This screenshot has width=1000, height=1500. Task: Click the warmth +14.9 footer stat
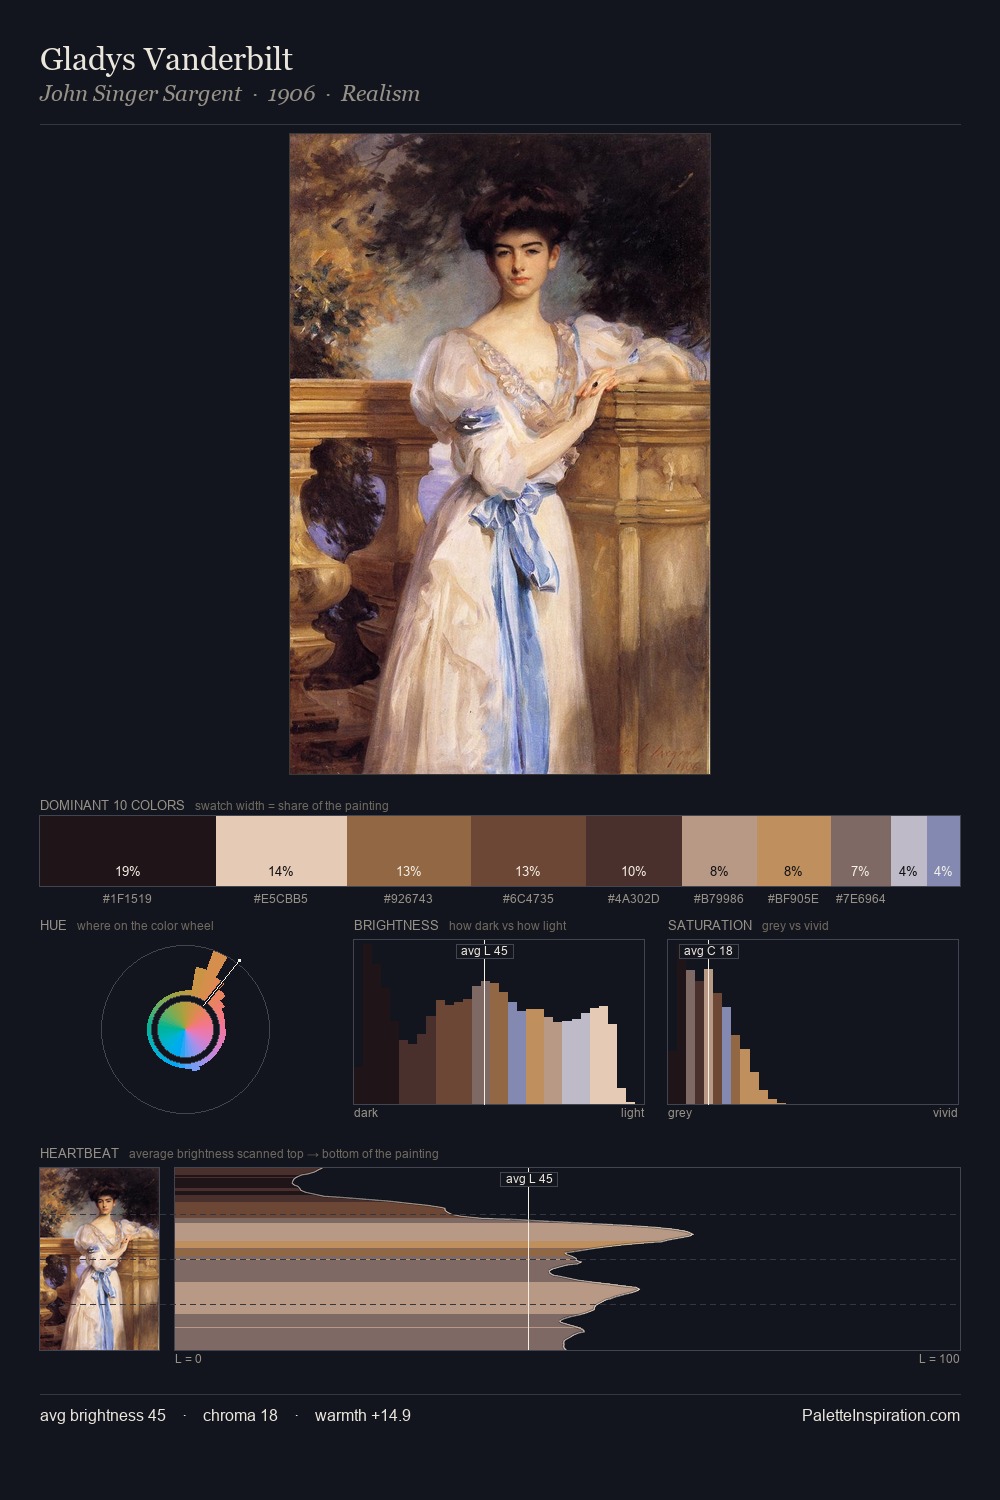pos(363,1415)
